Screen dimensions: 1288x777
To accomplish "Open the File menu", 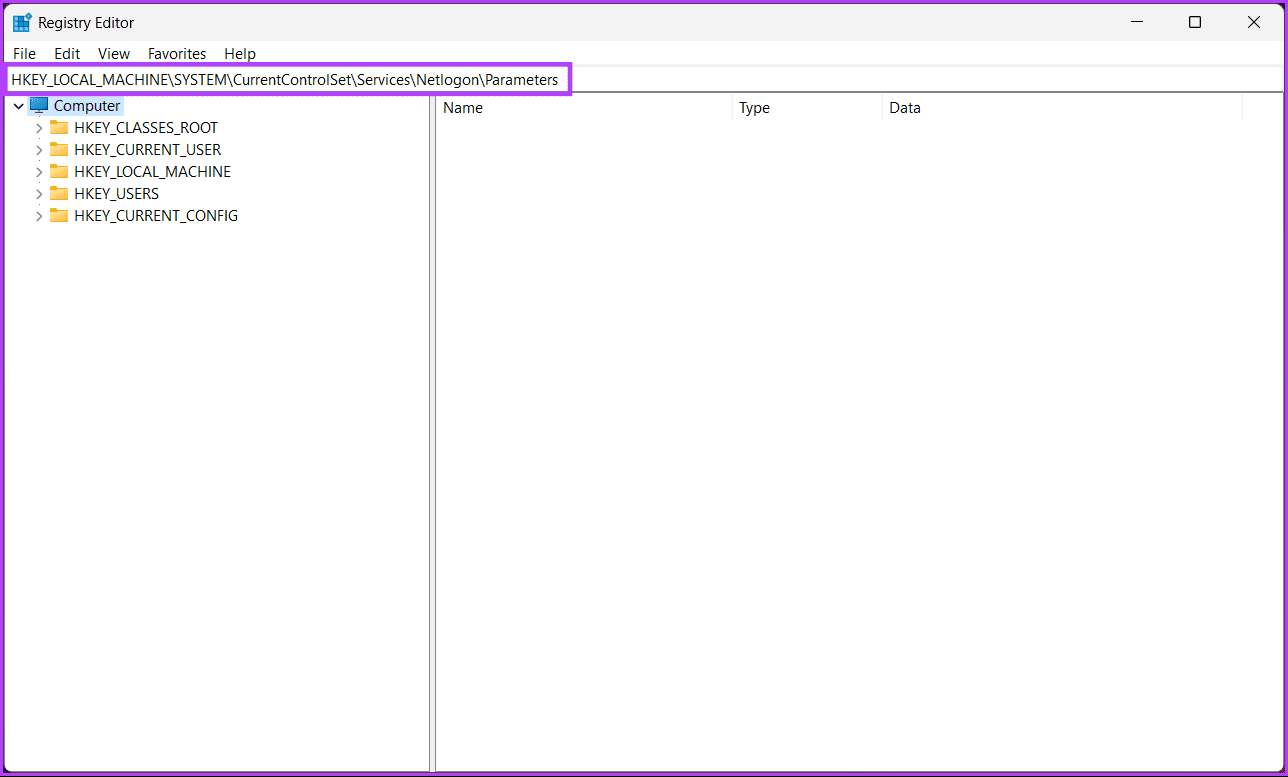I will click(x=24, y=54).
